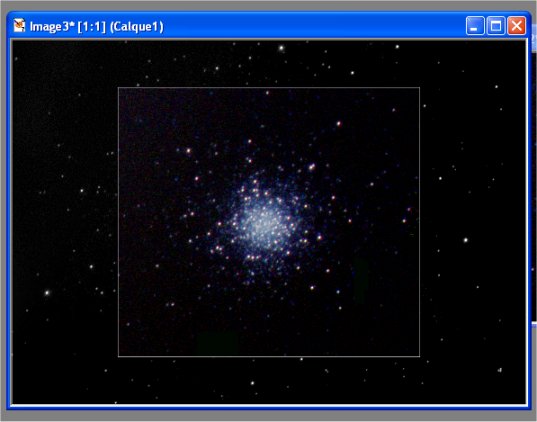
Task: Maximize the Image3 document window
Action: coord(496,26)
